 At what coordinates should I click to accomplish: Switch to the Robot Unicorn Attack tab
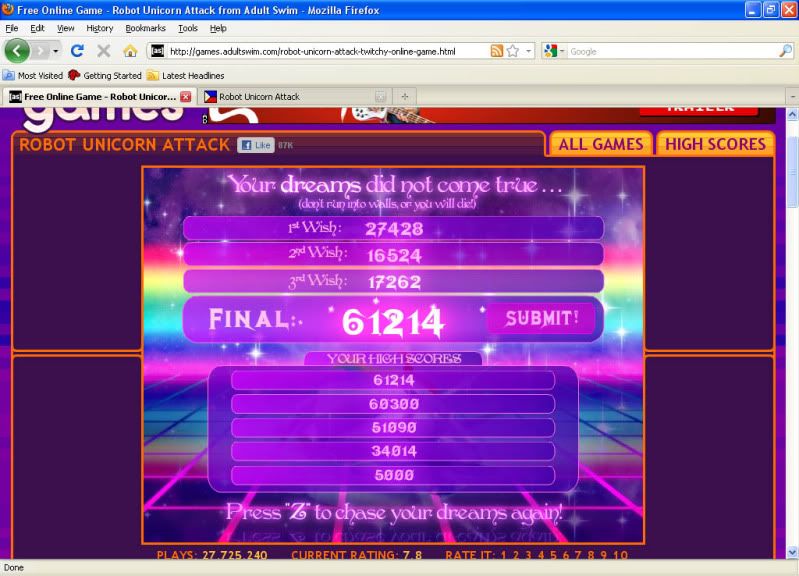pyautogui.click(x=295, y=96)
